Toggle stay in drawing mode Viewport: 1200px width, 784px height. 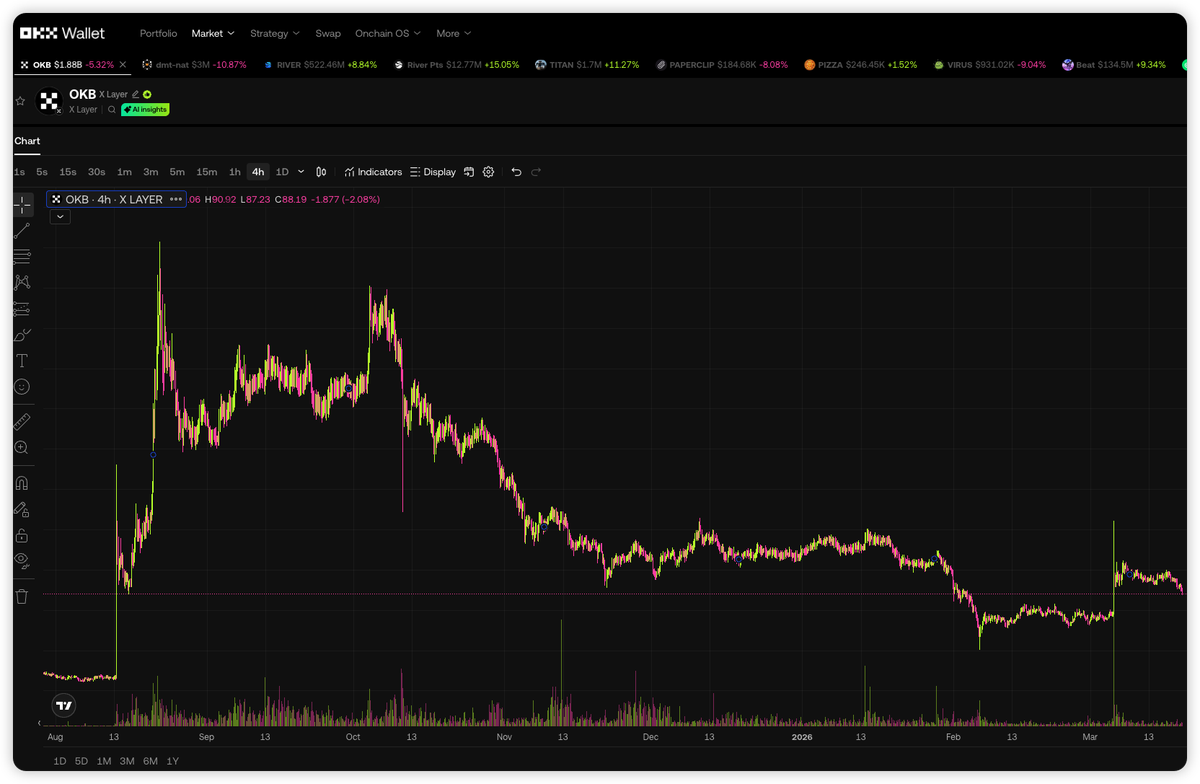[x=22, y=509]
